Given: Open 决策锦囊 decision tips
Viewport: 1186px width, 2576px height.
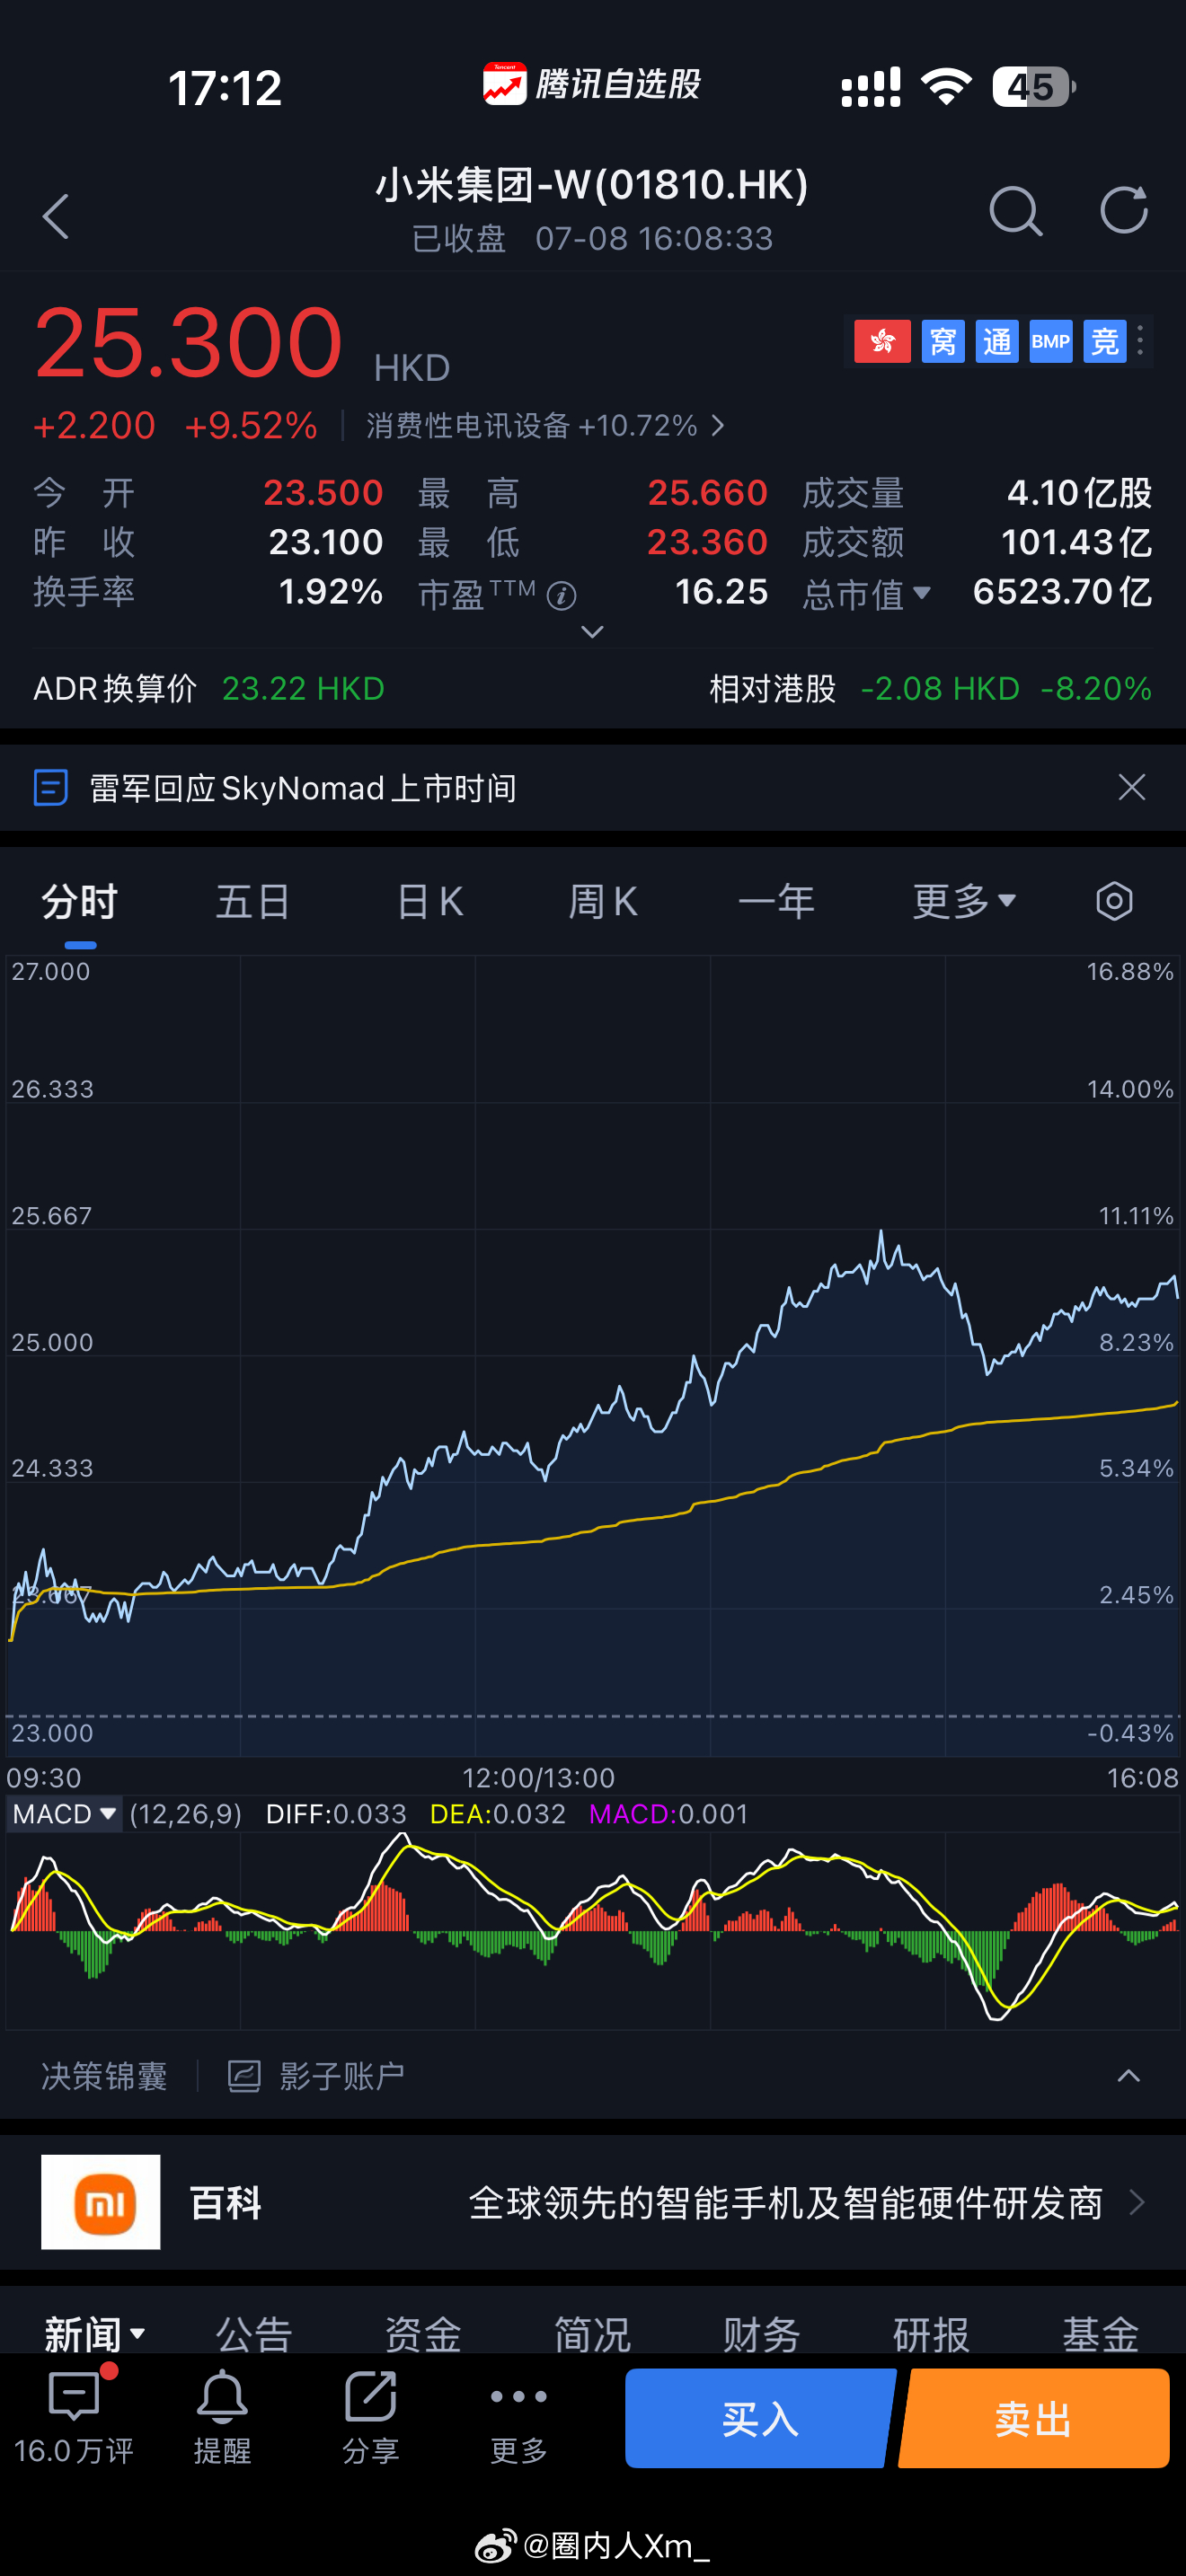Looking at the screenshot, I should click(104, 2077).
